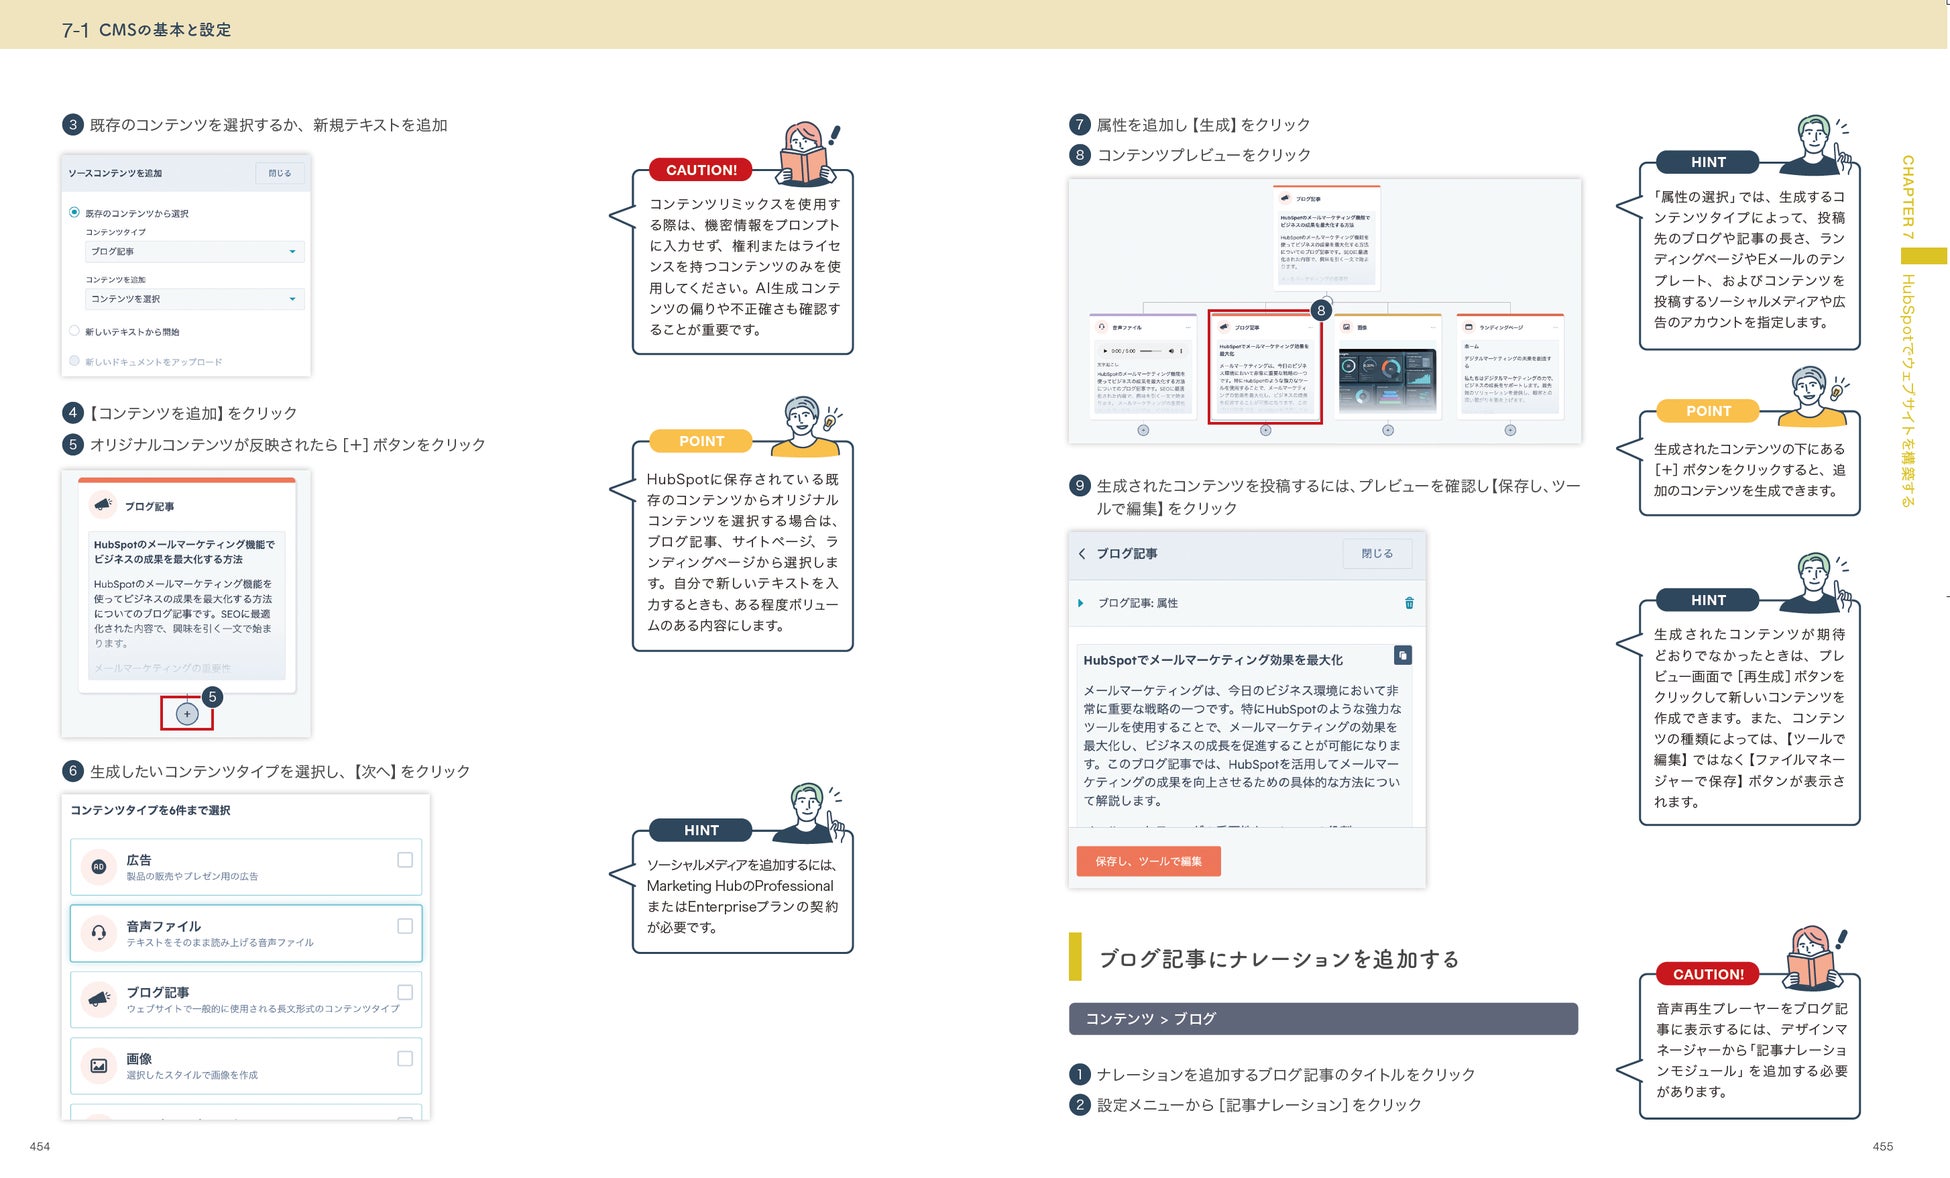Check the 広告 content type checkbox
The image size is (1950, 1178).
click(x=405, y=860)
